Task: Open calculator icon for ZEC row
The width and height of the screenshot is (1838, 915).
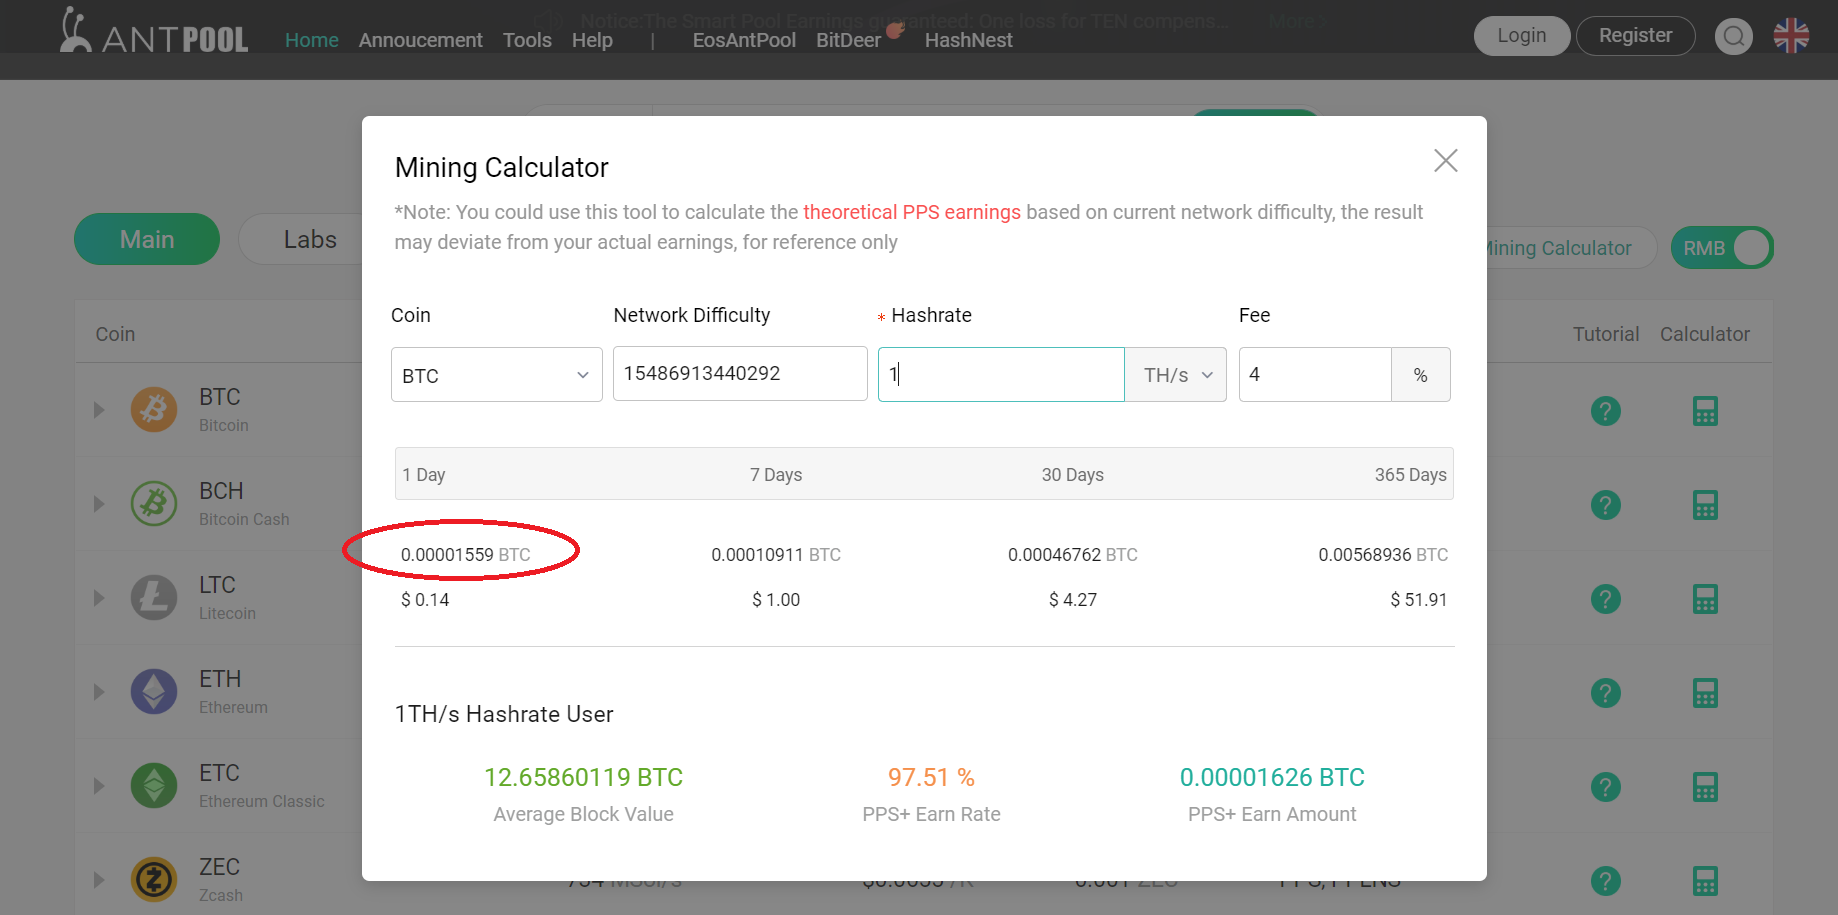Action: (x=1705, y=881)
